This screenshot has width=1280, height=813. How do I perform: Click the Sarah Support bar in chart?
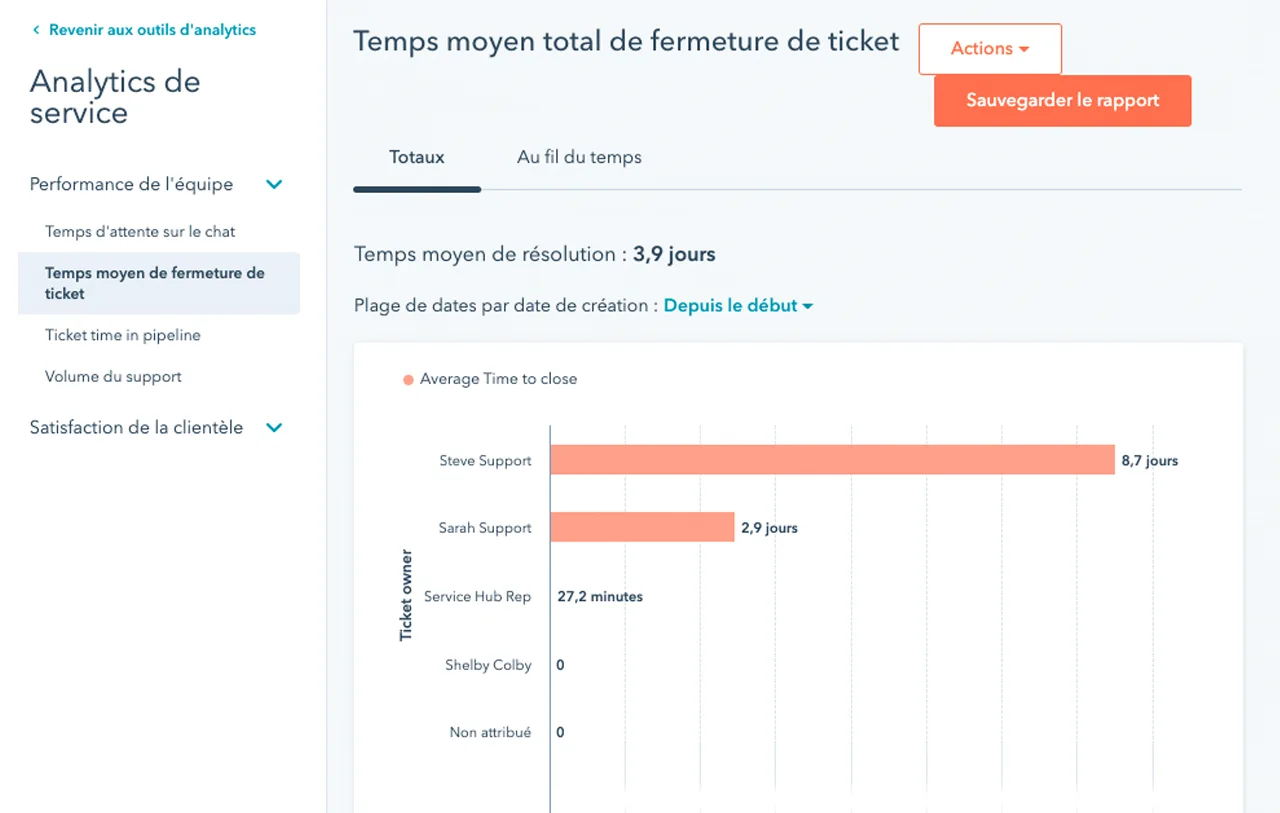point(642,527)
